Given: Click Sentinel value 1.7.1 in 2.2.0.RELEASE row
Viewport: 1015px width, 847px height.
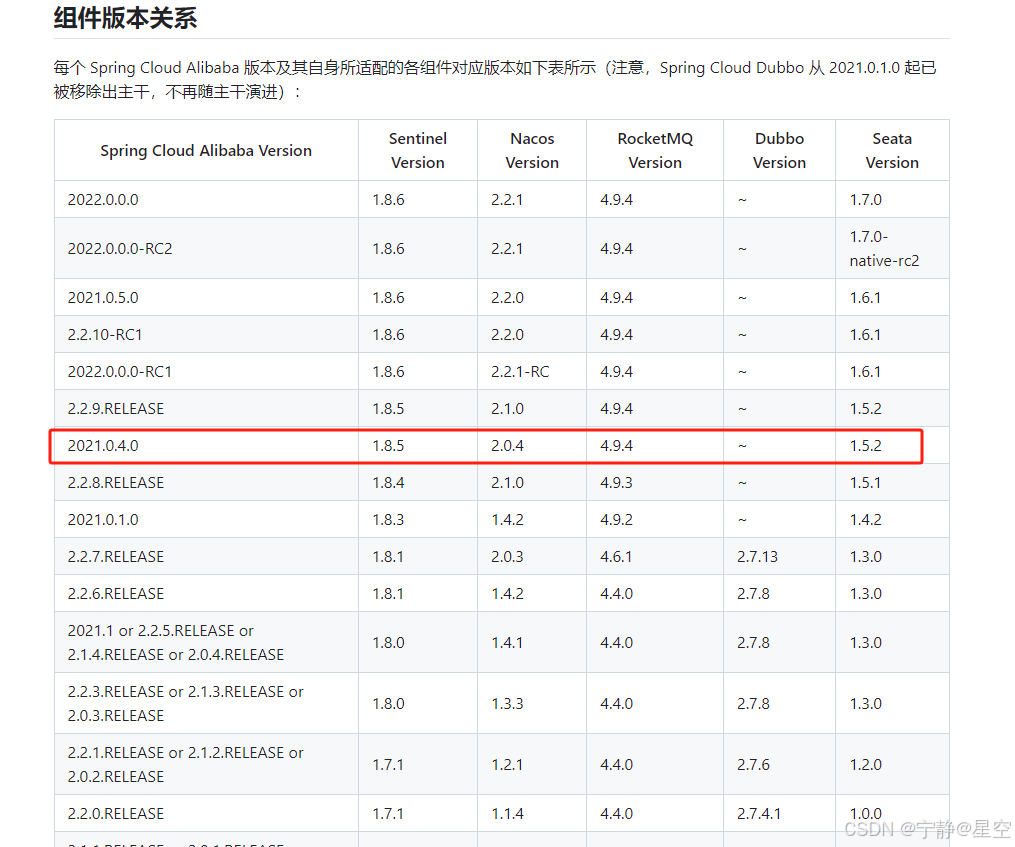Looking at the screenshot, I should coord(388,813).
